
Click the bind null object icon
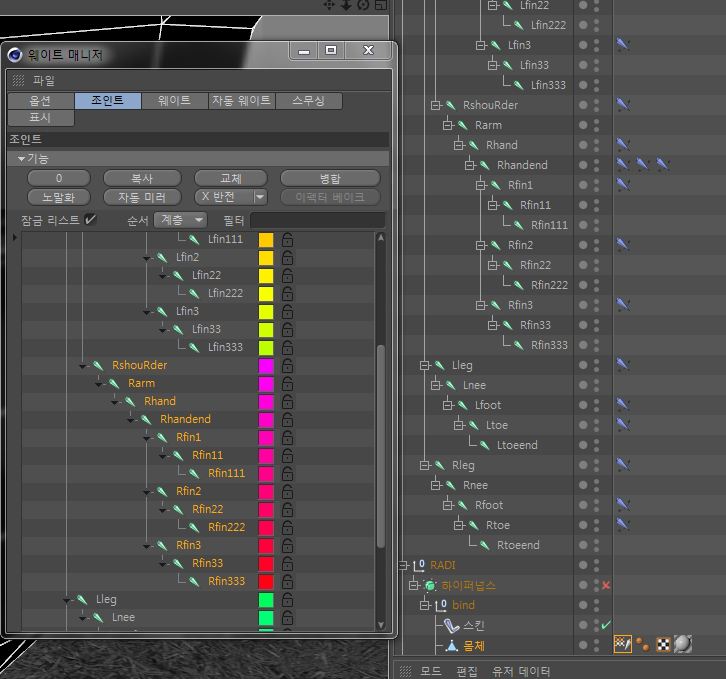(441, 605)
